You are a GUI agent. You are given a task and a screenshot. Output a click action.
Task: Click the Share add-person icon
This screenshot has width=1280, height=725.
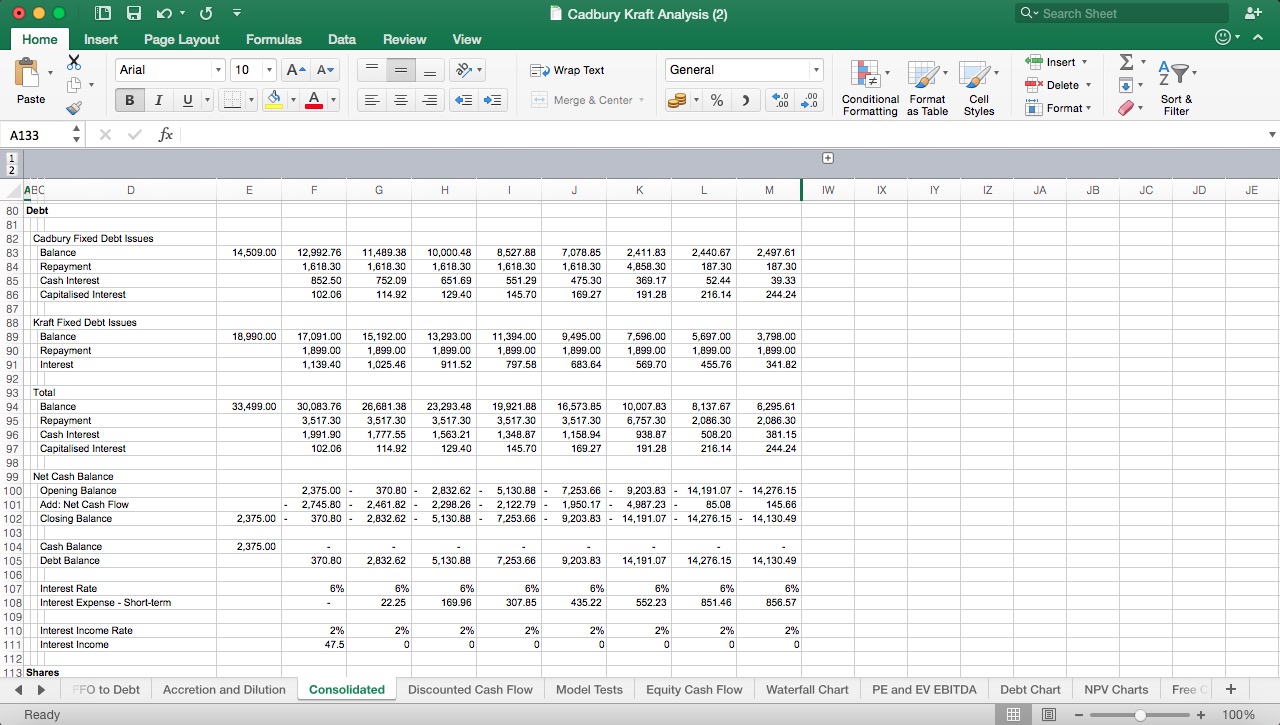1253,13
